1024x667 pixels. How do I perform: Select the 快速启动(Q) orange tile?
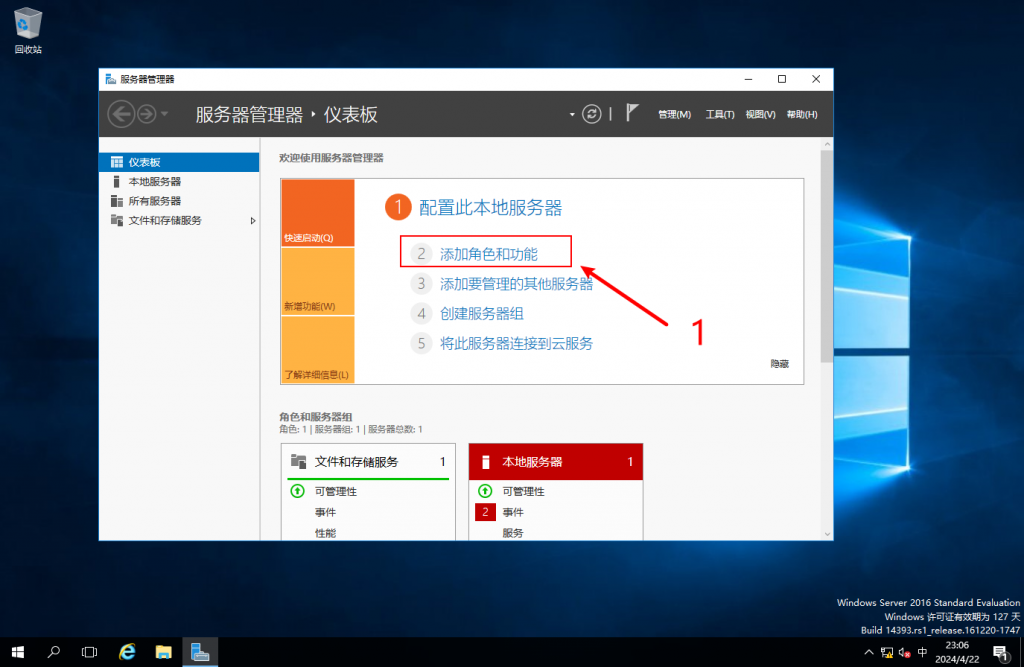click(x=318, y=213)
